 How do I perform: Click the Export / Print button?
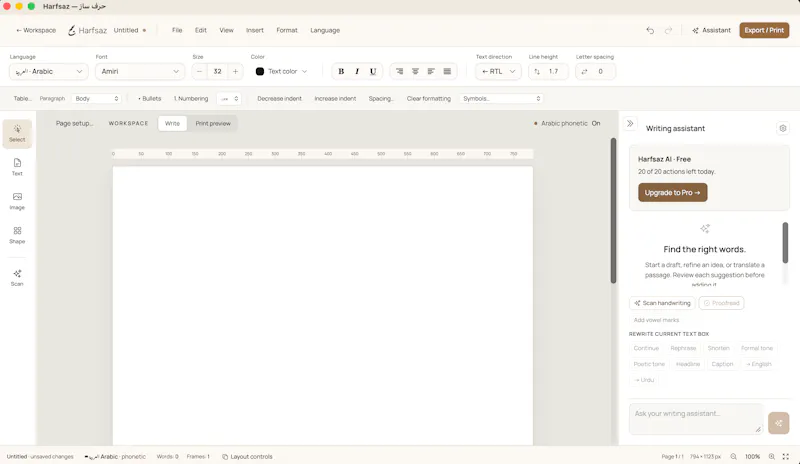(764, 31)
